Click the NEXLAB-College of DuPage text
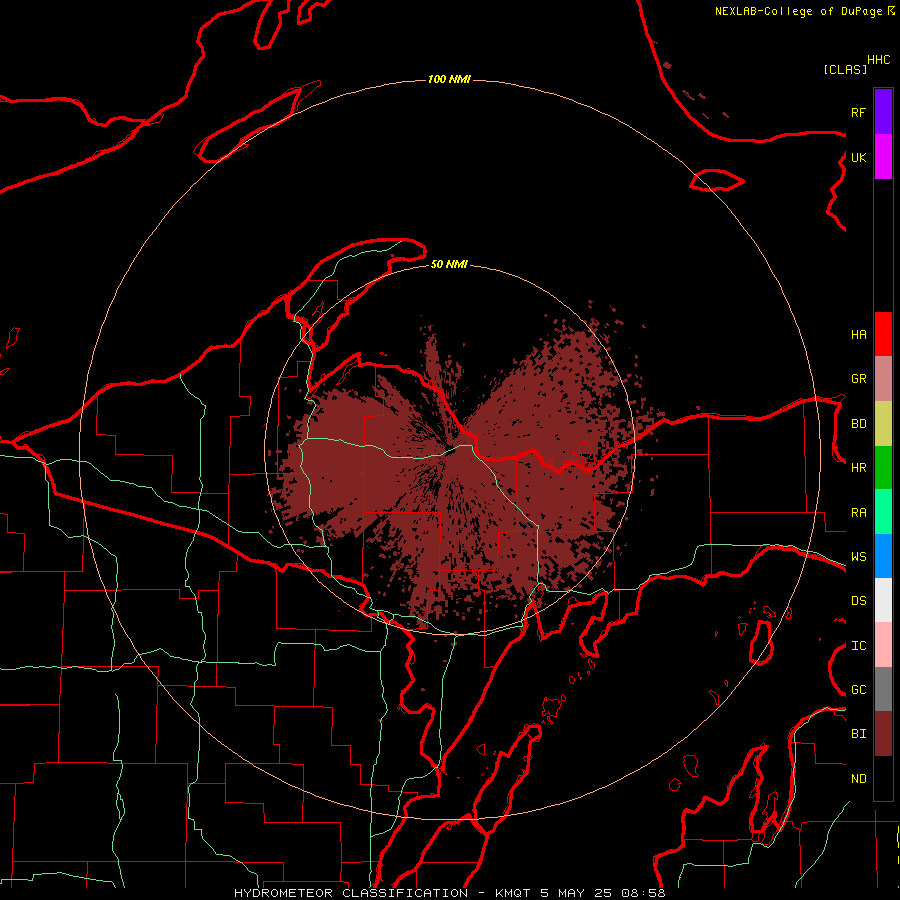Viewport: 900px width, 900px height. click(800, 11)
